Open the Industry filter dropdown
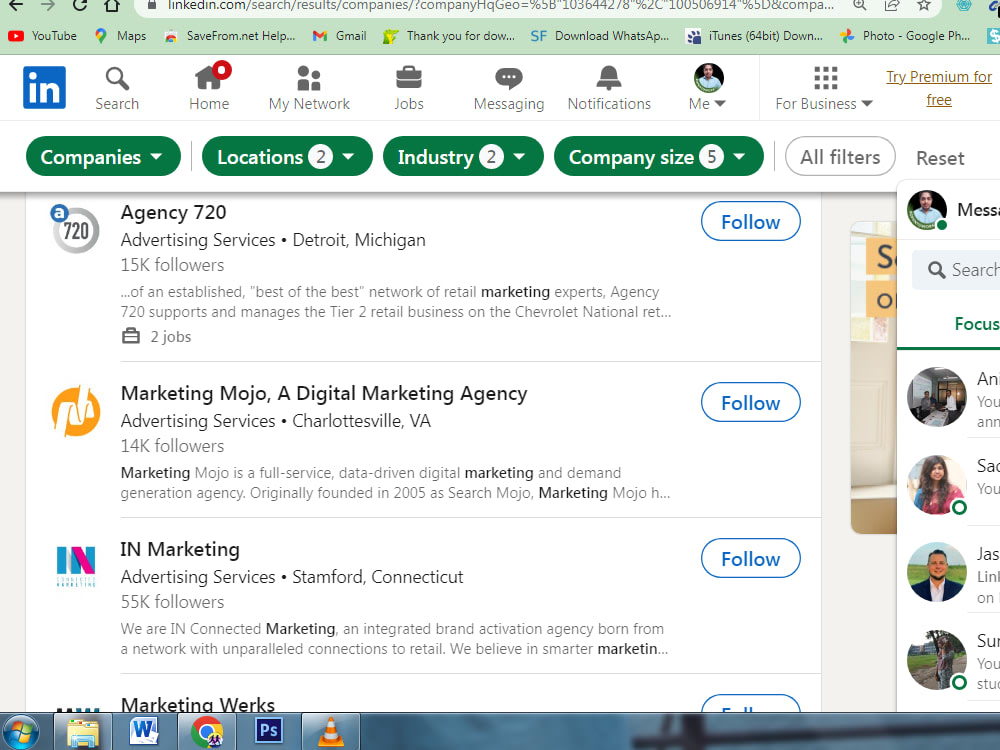Screen dimensions: 1000x750 pyautogui.click(x=463, y=156)
